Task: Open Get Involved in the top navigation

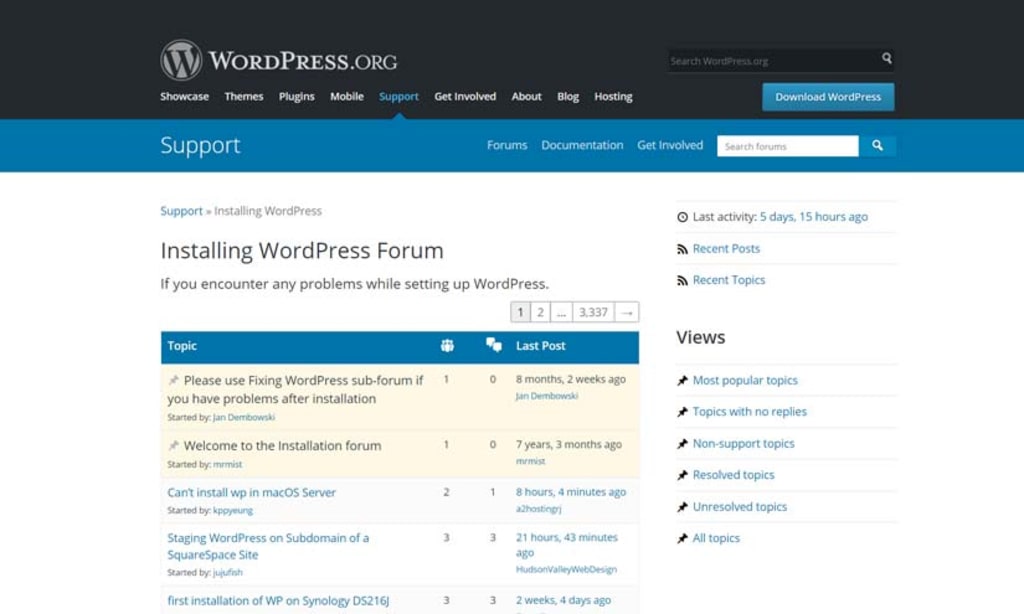Action: pos(465,96)
